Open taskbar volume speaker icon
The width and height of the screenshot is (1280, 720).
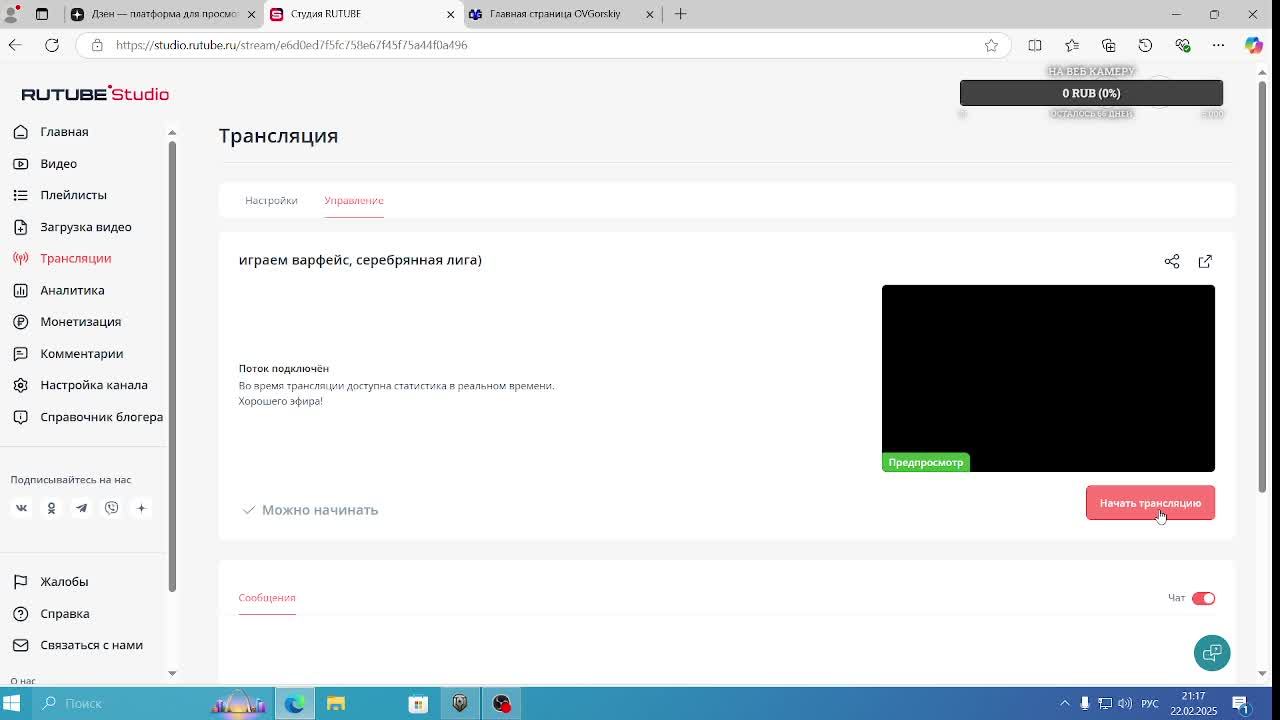1125,703
